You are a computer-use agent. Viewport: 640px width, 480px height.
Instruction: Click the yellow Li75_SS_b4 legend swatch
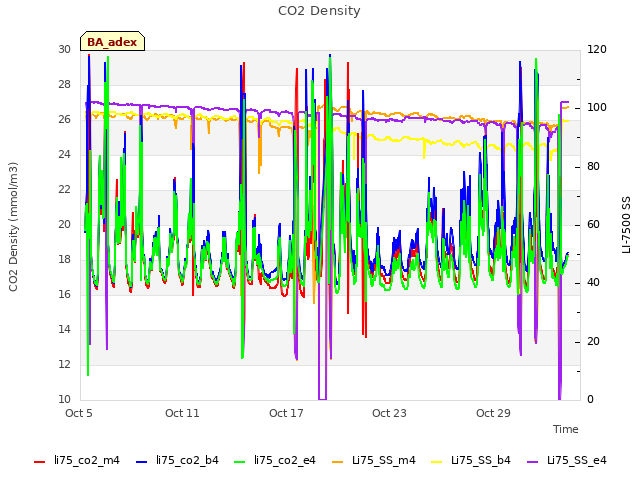click(x=437, y=462)
